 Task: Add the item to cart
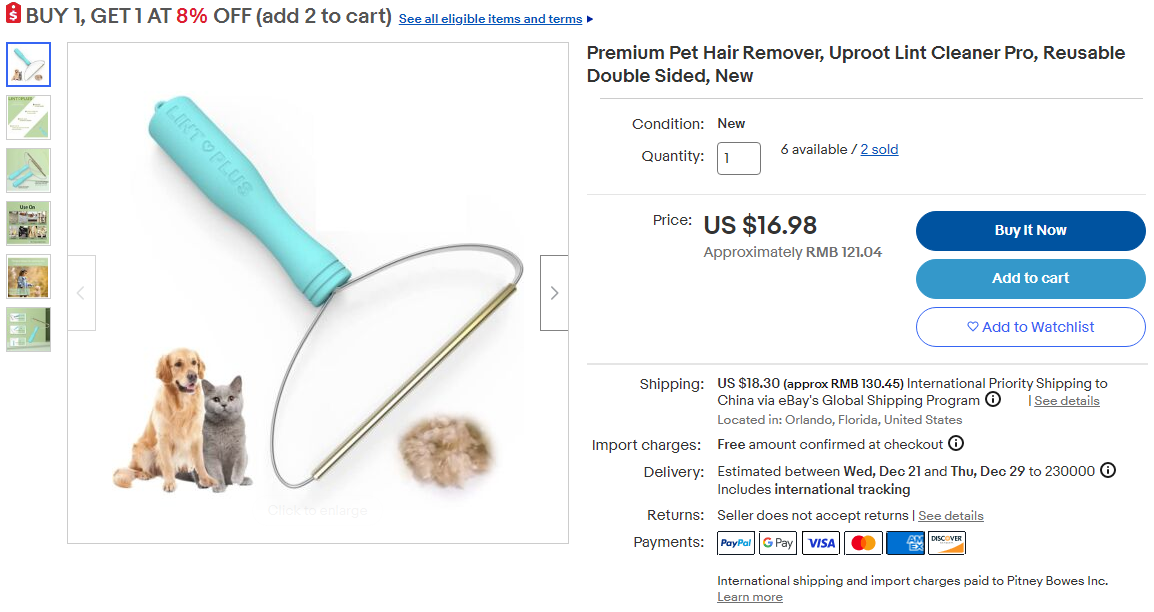click(1030, 279)
